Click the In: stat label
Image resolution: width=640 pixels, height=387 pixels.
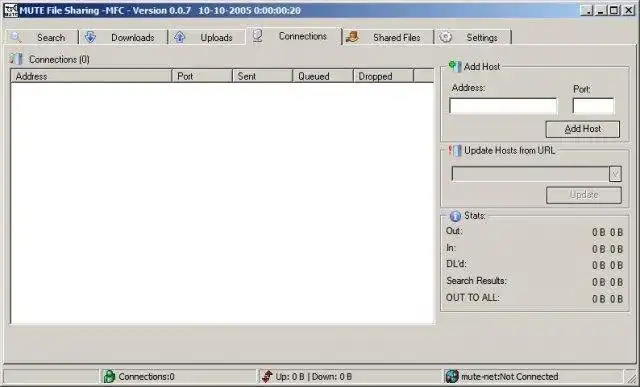(451, 248)
